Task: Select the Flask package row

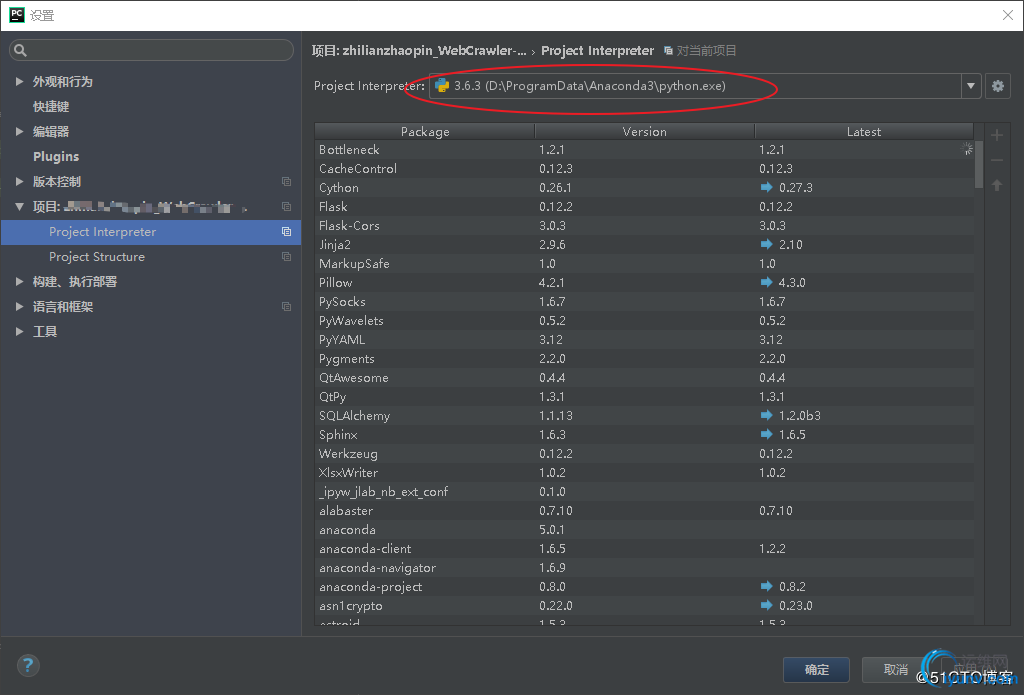Action: click(x=644, y=206)
